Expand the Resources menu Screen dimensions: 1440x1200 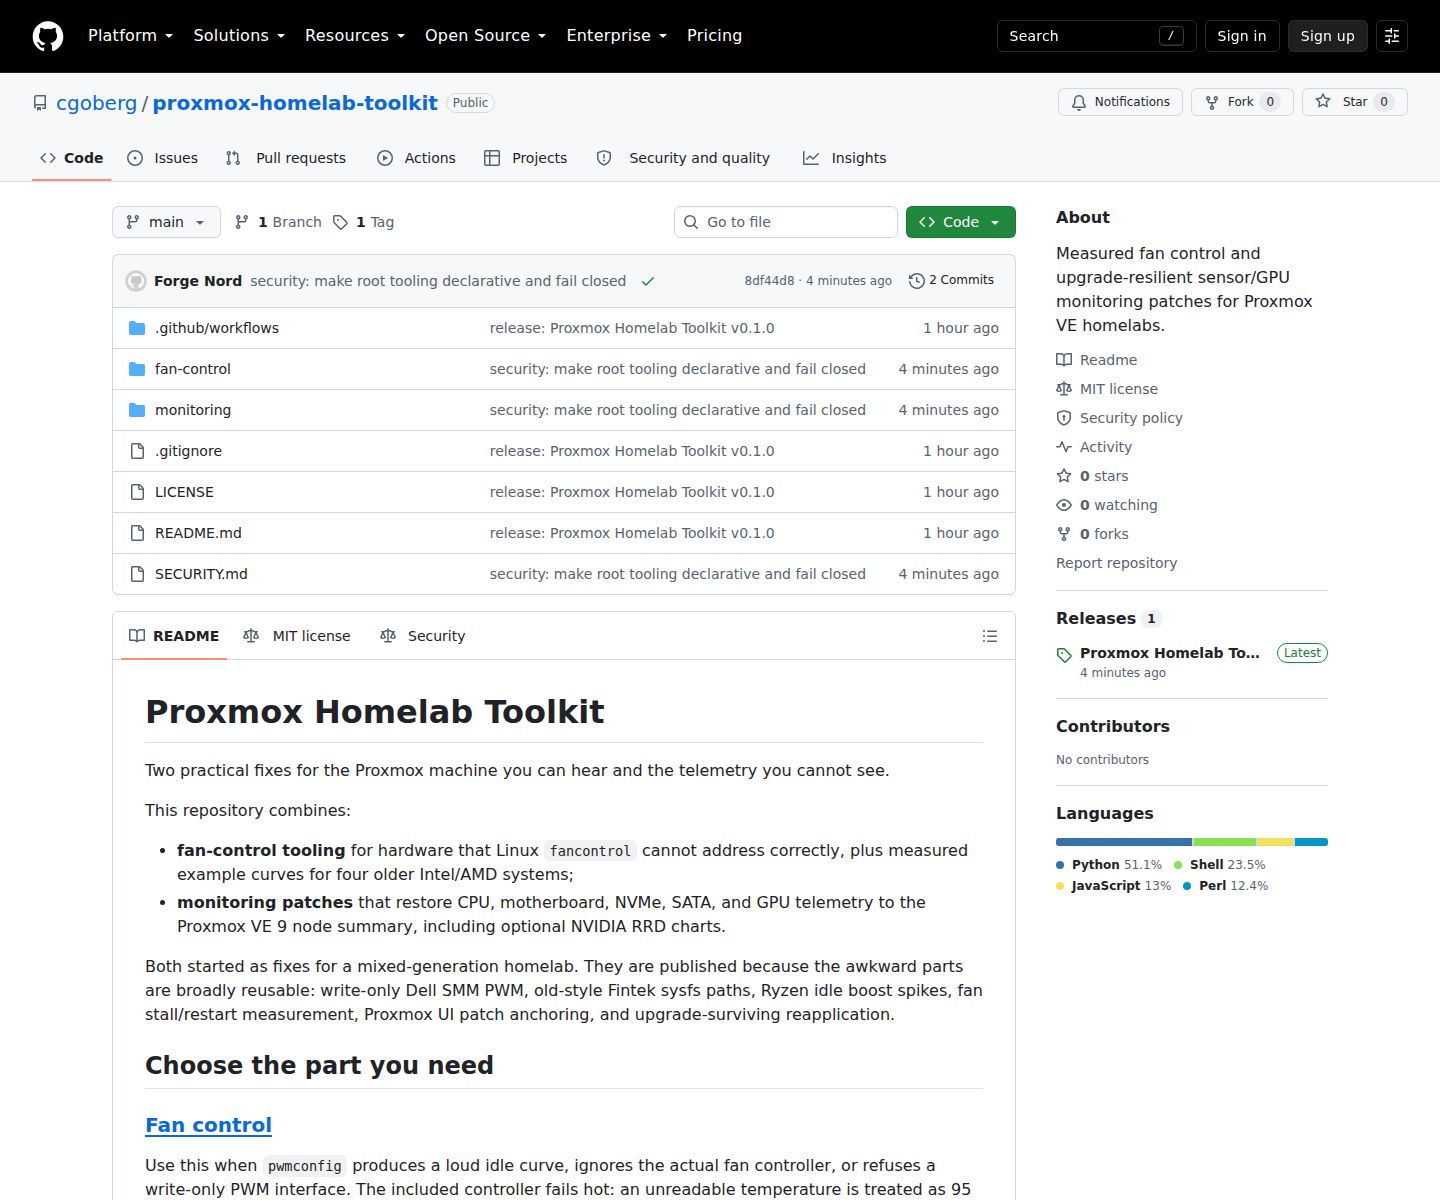point(355,36)
